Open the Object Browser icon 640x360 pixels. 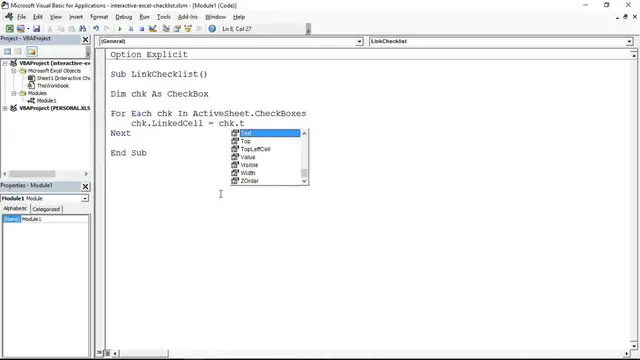pyautogui.click(x=188, y=29)
